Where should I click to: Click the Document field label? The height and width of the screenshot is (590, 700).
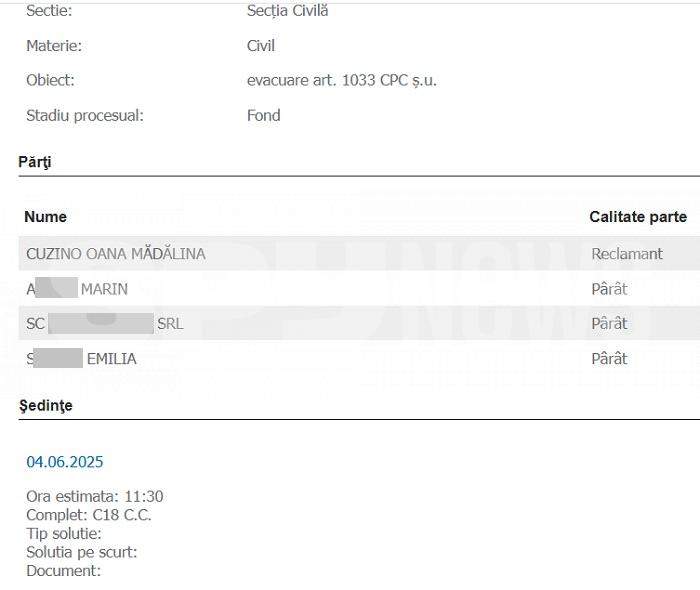(x=63, y=571)
